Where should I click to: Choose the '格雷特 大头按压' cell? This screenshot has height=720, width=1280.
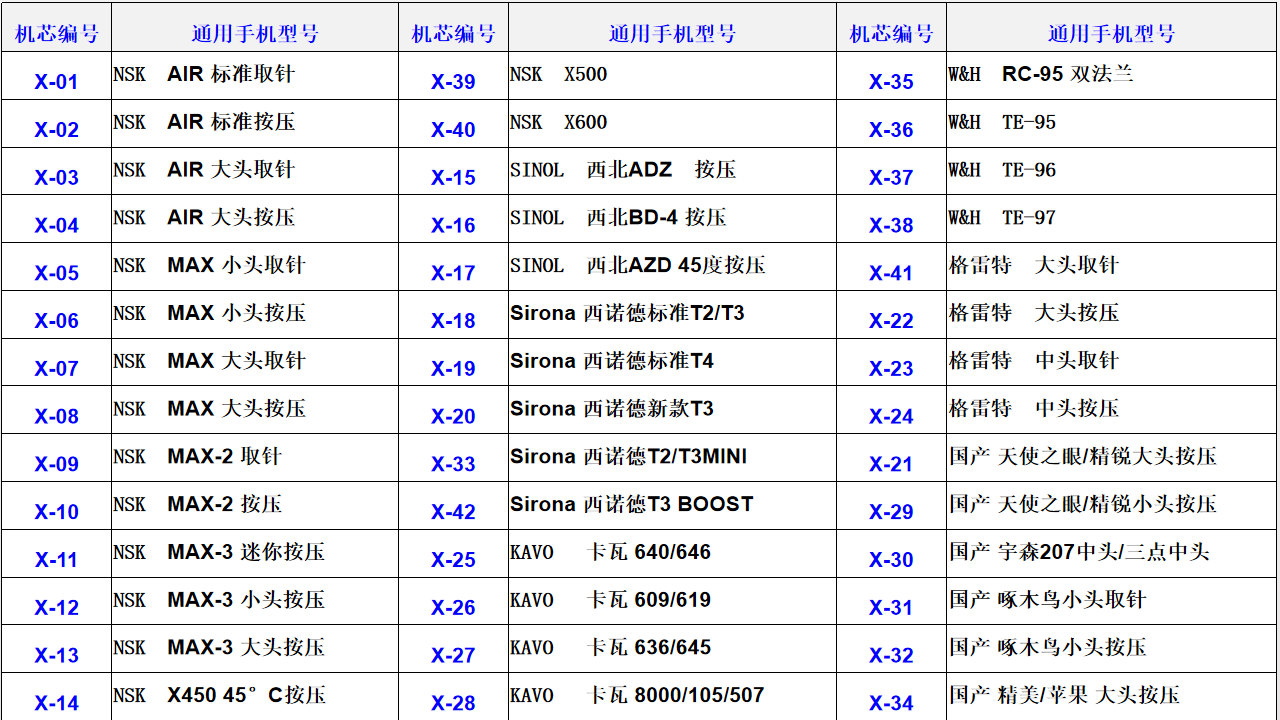pos(1112,315)
